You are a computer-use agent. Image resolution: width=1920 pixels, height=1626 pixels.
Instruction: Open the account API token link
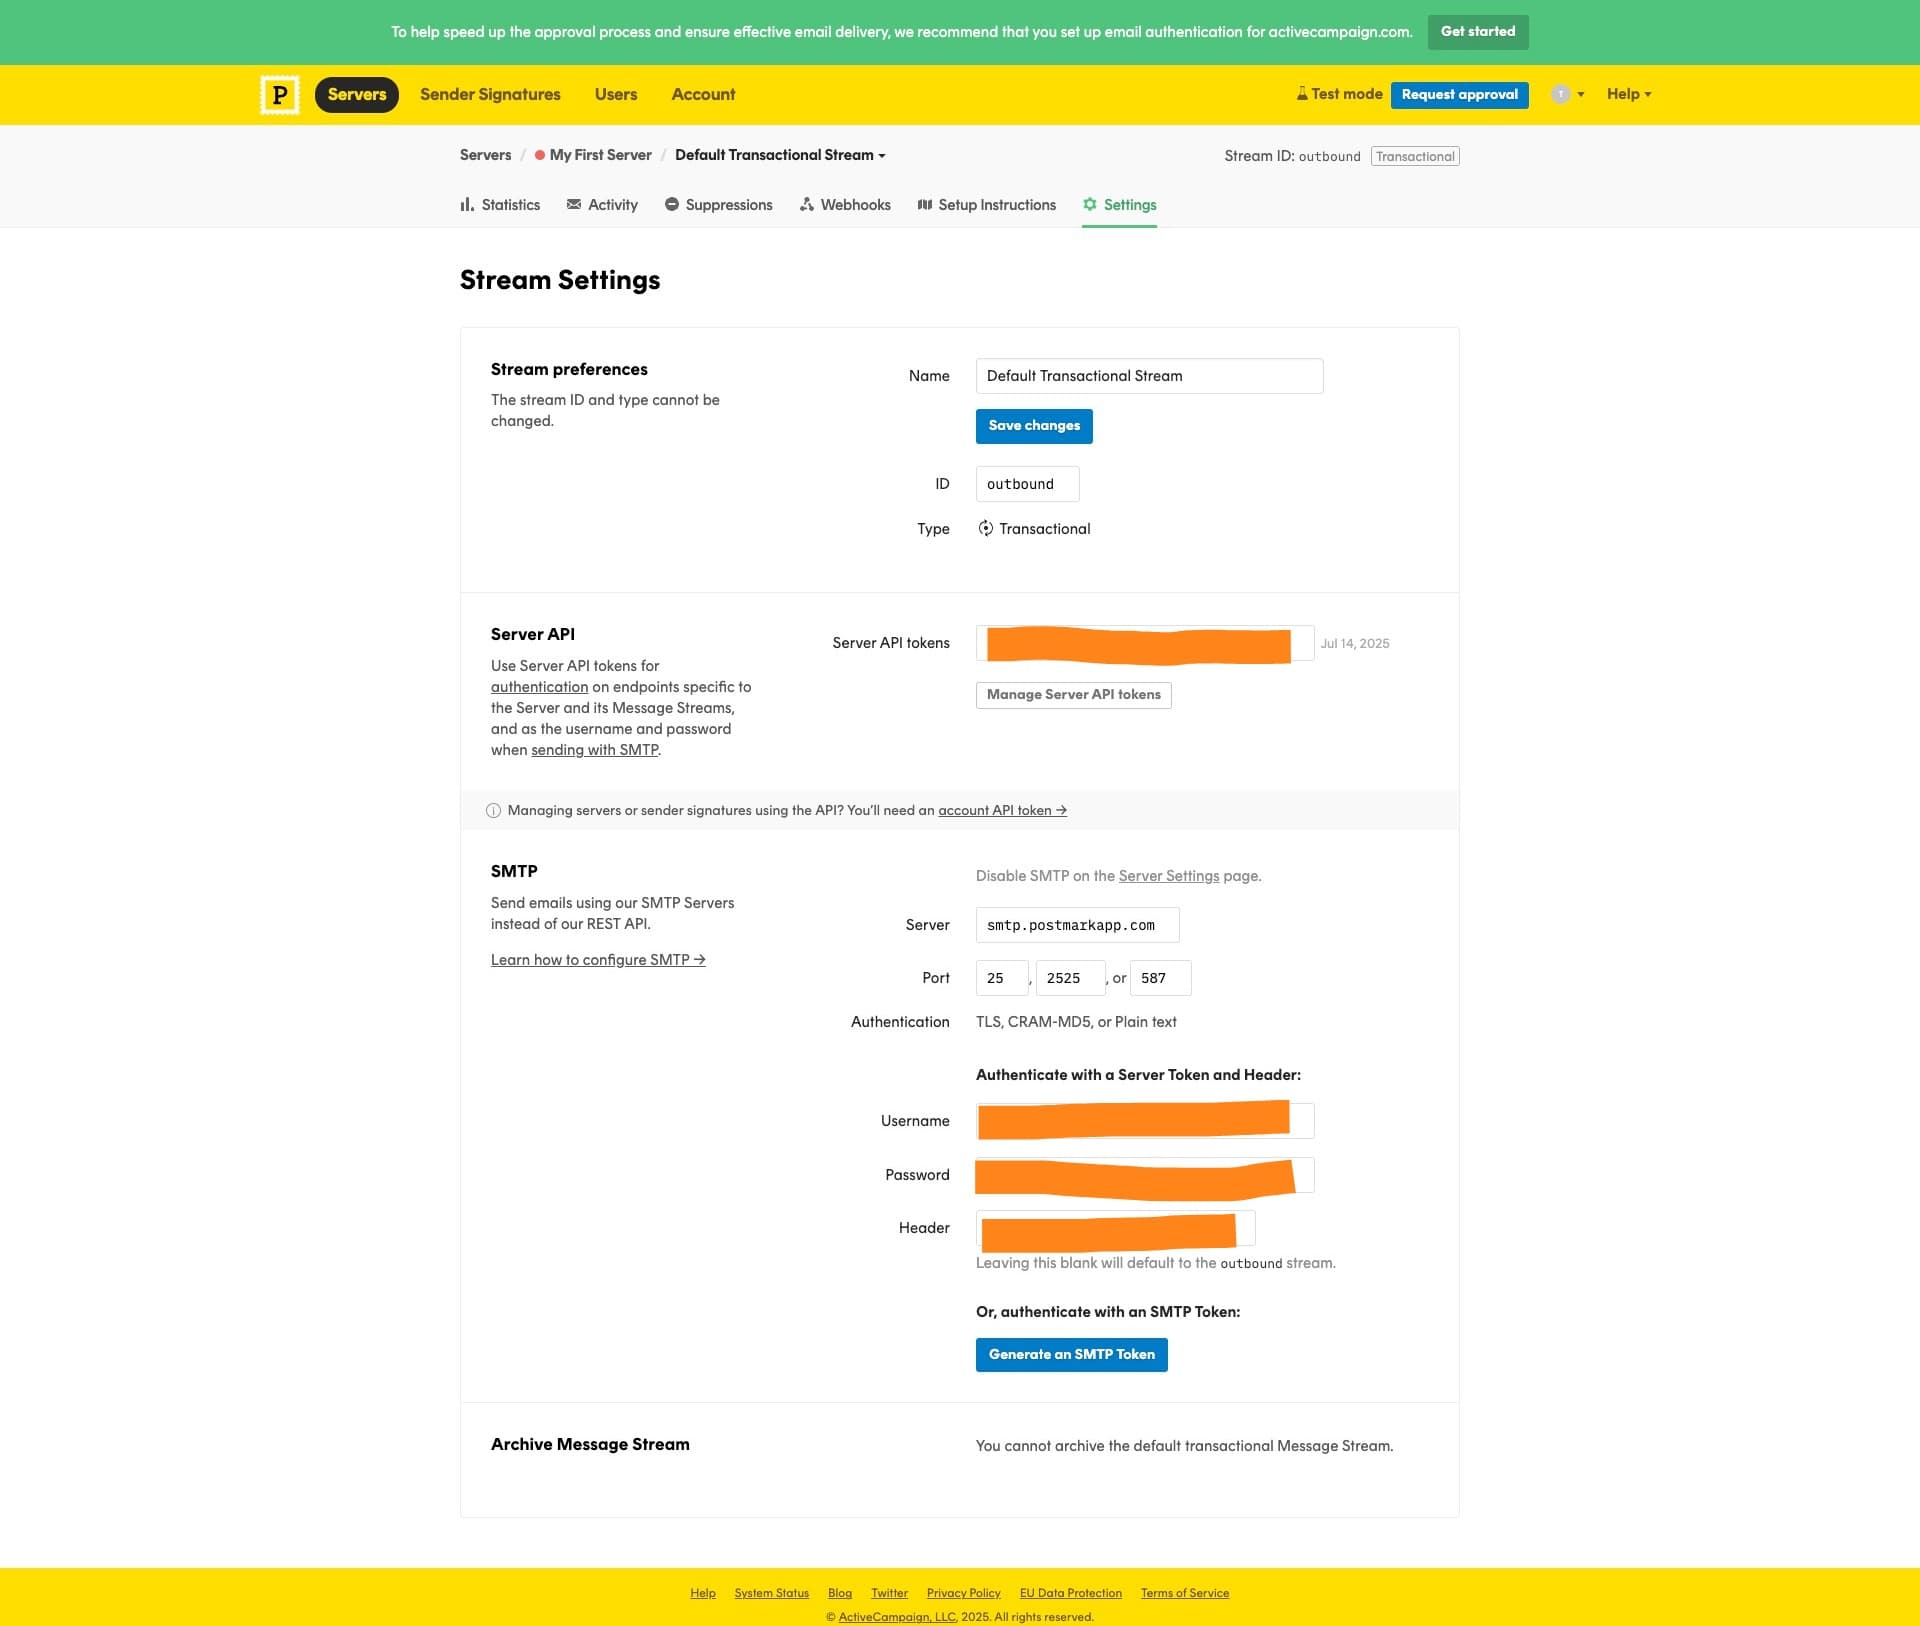click(x=1001, y=811)
